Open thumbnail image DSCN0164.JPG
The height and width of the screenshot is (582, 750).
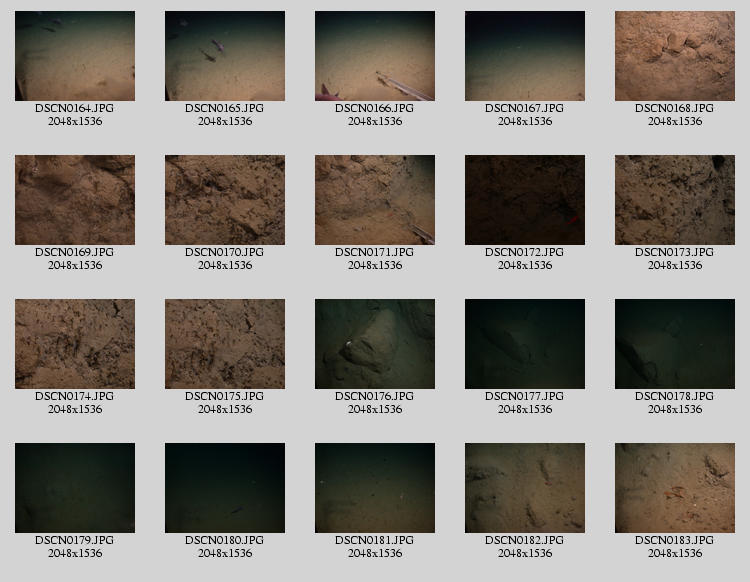(75, 56)
